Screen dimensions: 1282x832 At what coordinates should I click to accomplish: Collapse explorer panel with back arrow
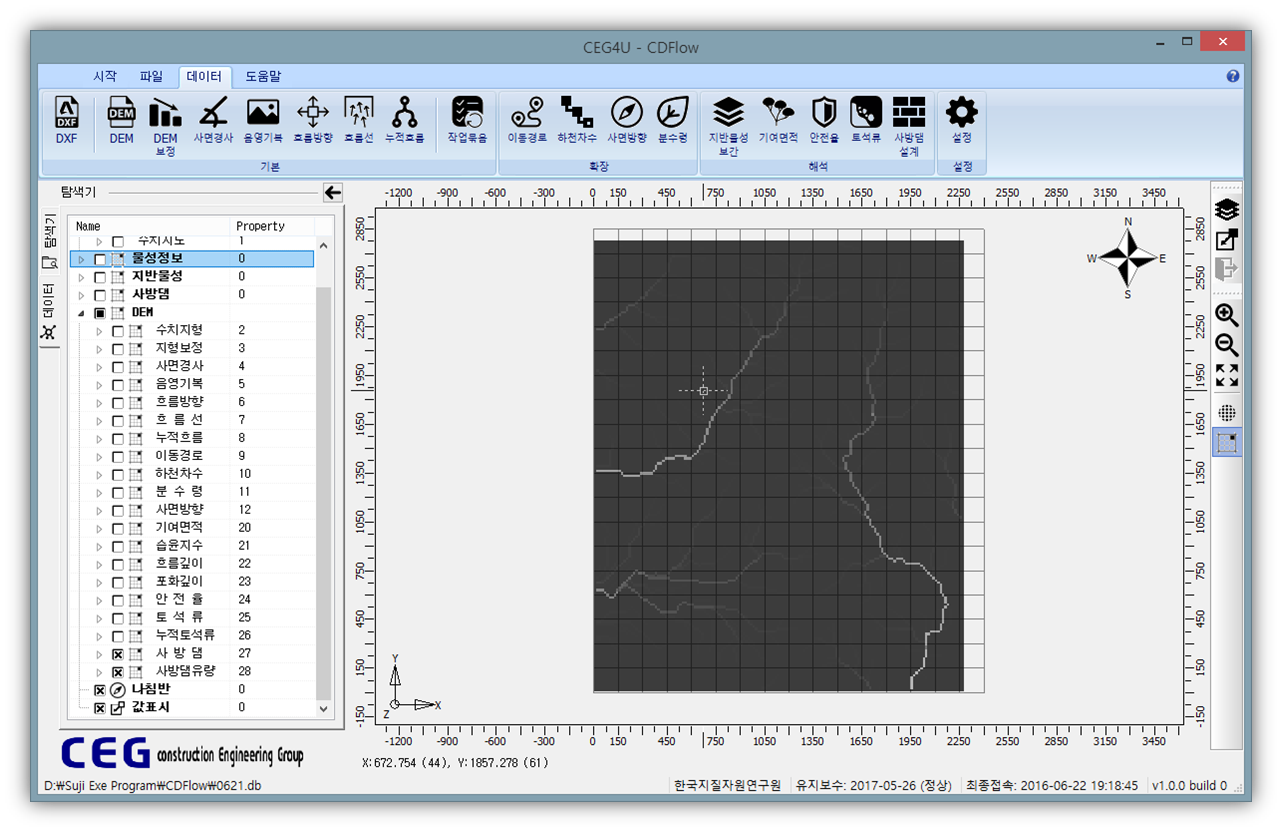[333, 192]
